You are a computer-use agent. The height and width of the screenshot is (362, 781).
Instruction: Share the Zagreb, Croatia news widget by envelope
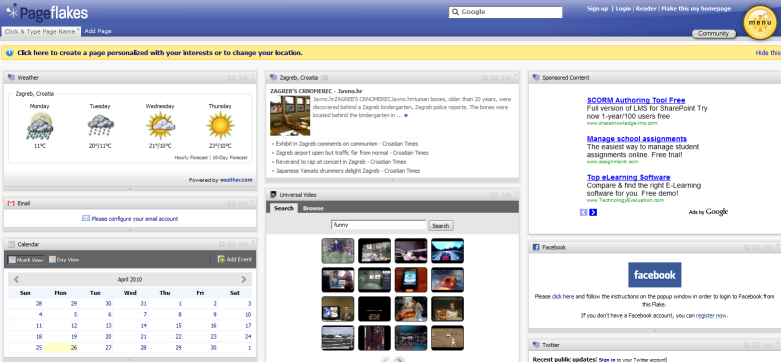tap(494, 78)
